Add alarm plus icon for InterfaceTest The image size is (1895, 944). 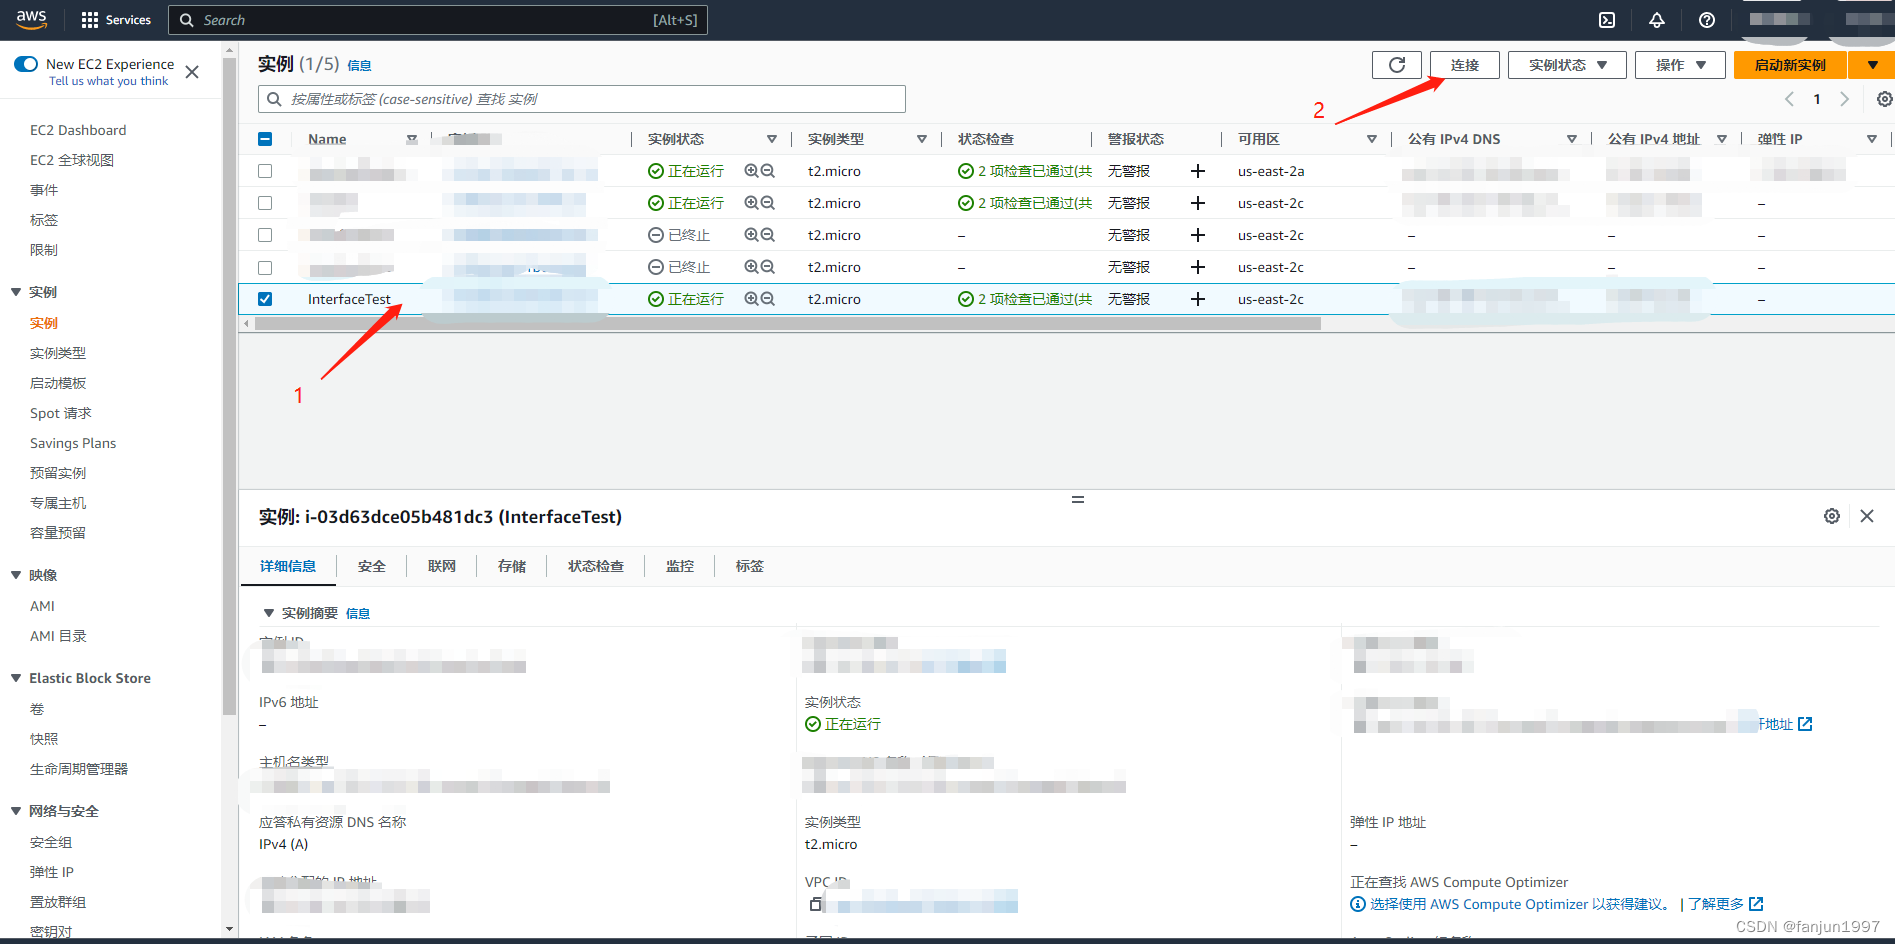click(x=1197, y=299)
